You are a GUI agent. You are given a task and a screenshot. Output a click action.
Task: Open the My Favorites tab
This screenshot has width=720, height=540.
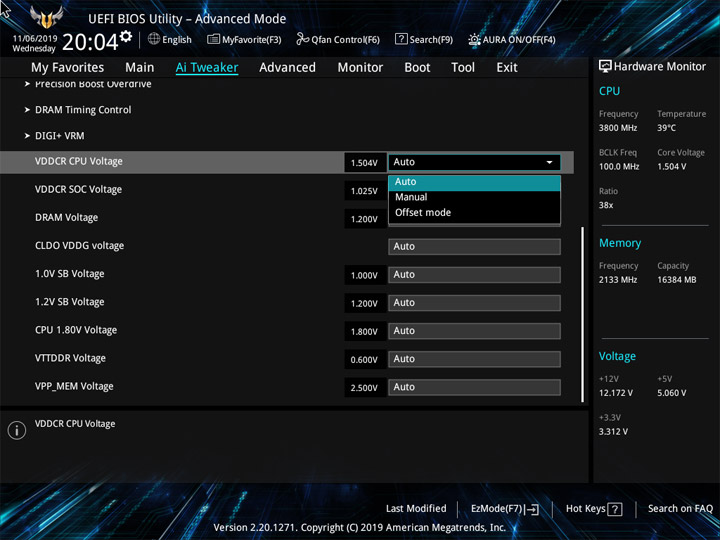68,68
